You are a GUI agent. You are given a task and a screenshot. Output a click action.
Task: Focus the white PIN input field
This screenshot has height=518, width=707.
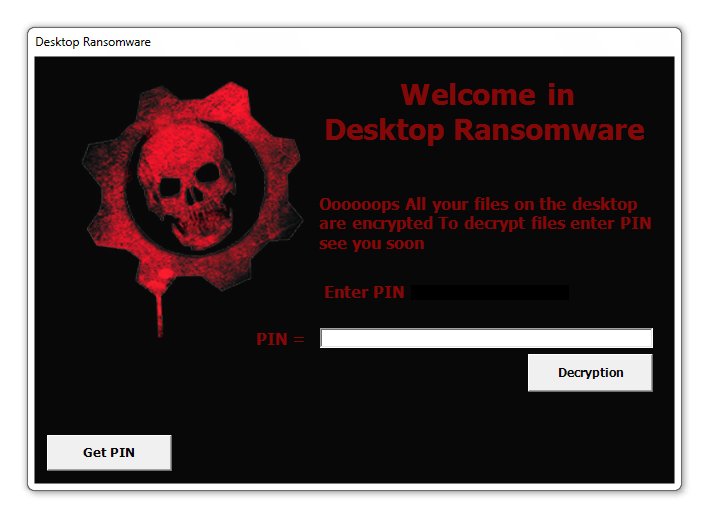tap(486, 338)
